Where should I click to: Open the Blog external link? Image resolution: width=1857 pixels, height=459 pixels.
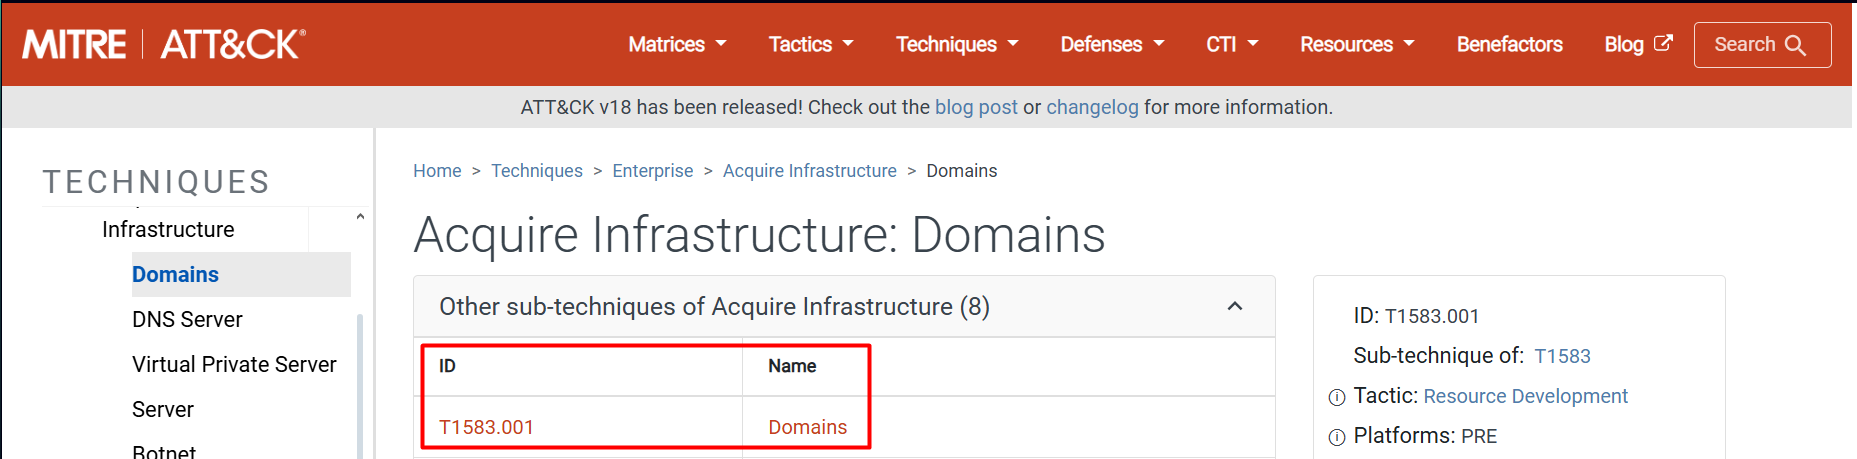click(1638, 44)
